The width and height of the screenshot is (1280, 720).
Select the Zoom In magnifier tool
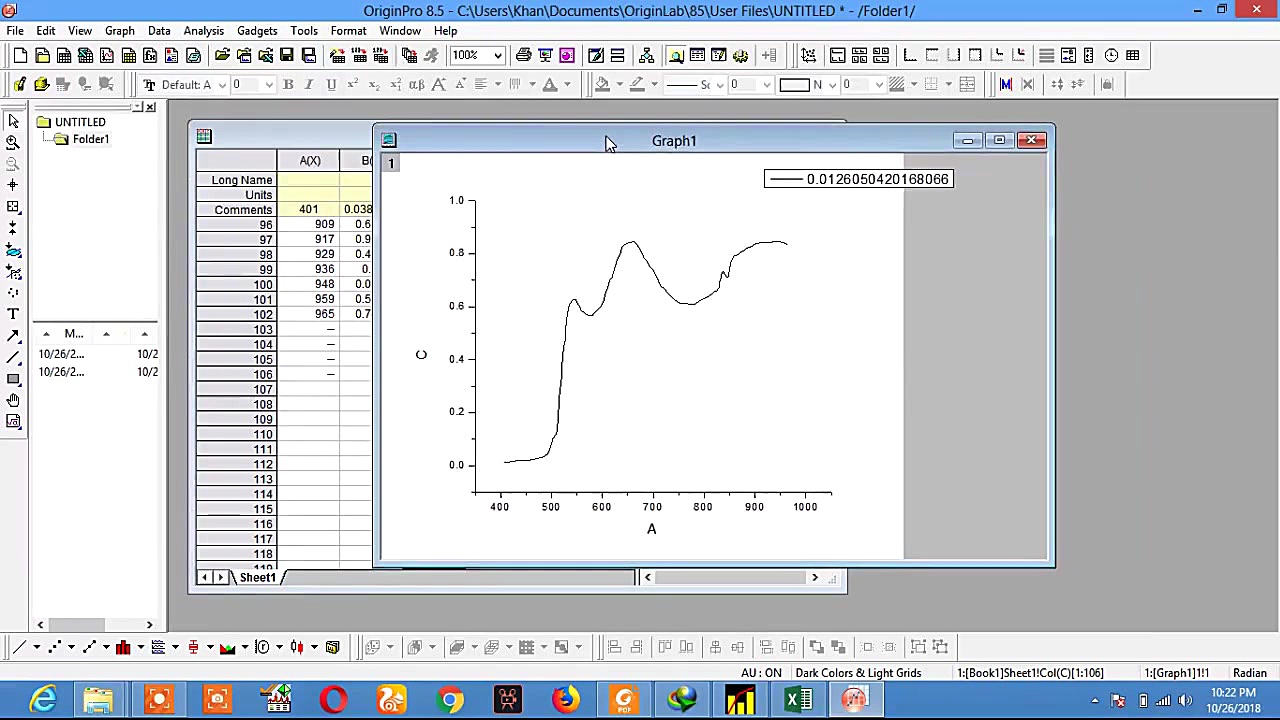click(13, 143)
